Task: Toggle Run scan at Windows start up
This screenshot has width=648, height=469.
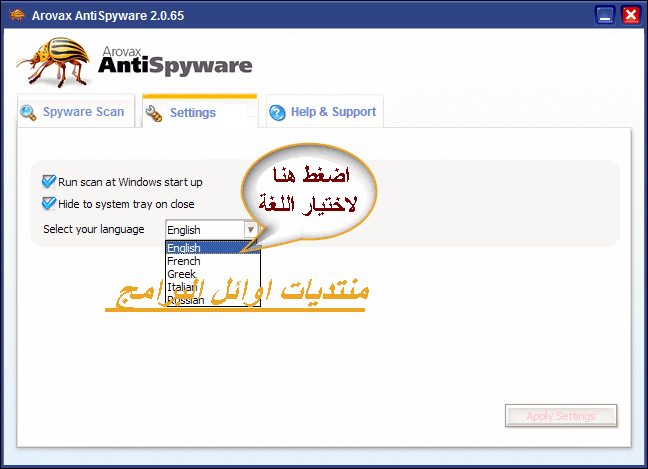Action: [x=49, y=182]
